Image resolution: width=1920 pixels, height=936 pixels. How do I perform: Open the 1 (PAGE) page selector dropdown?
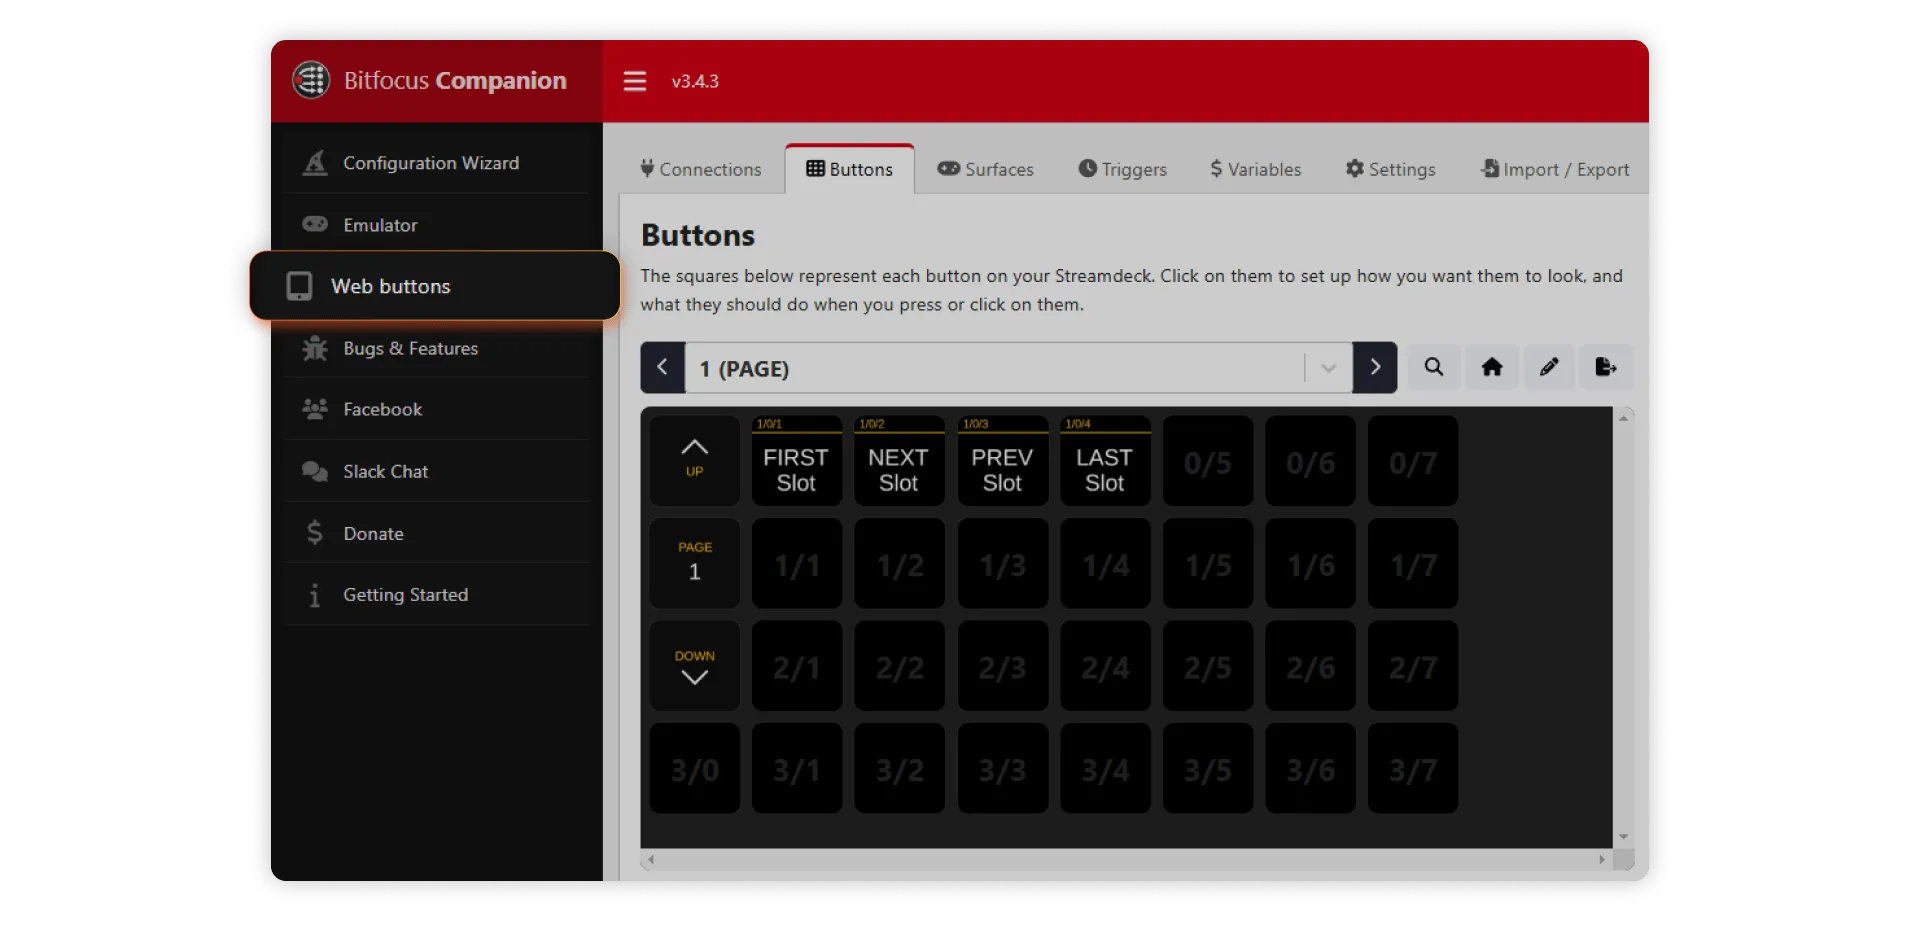coord(1019,368)
